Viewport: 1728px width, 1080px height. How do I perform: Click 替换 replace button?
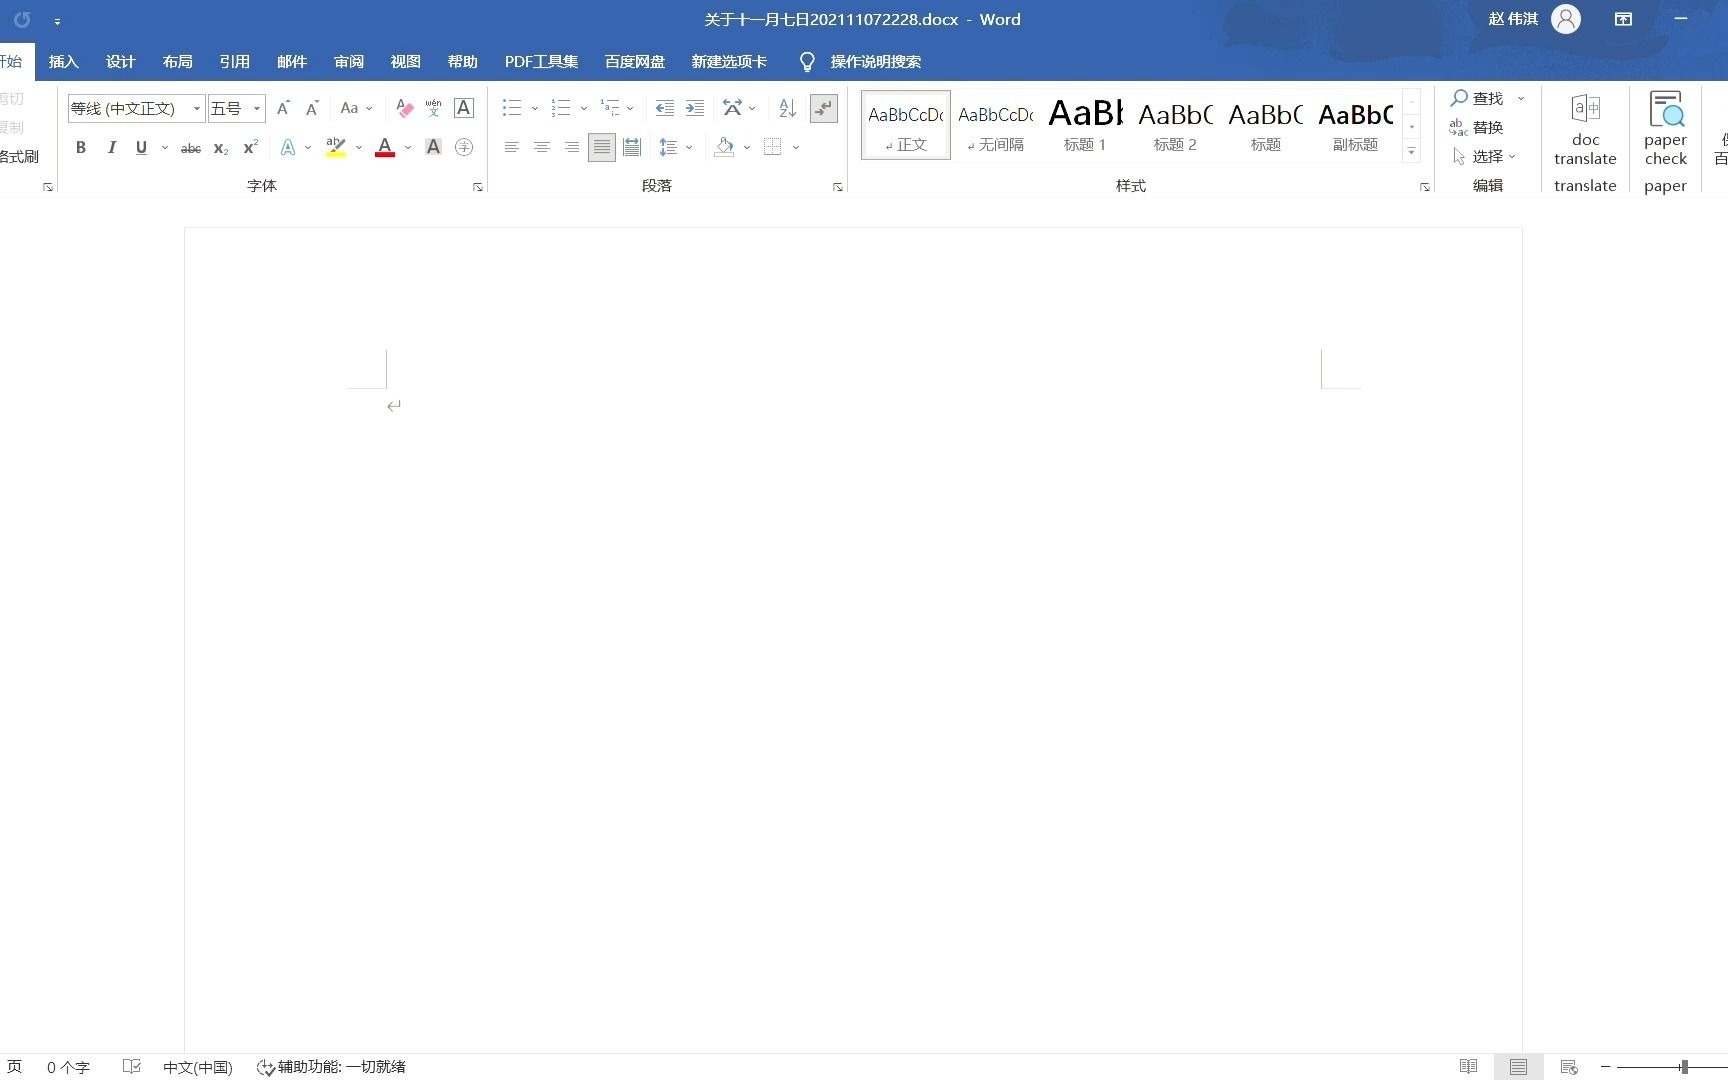(1477, 127)
